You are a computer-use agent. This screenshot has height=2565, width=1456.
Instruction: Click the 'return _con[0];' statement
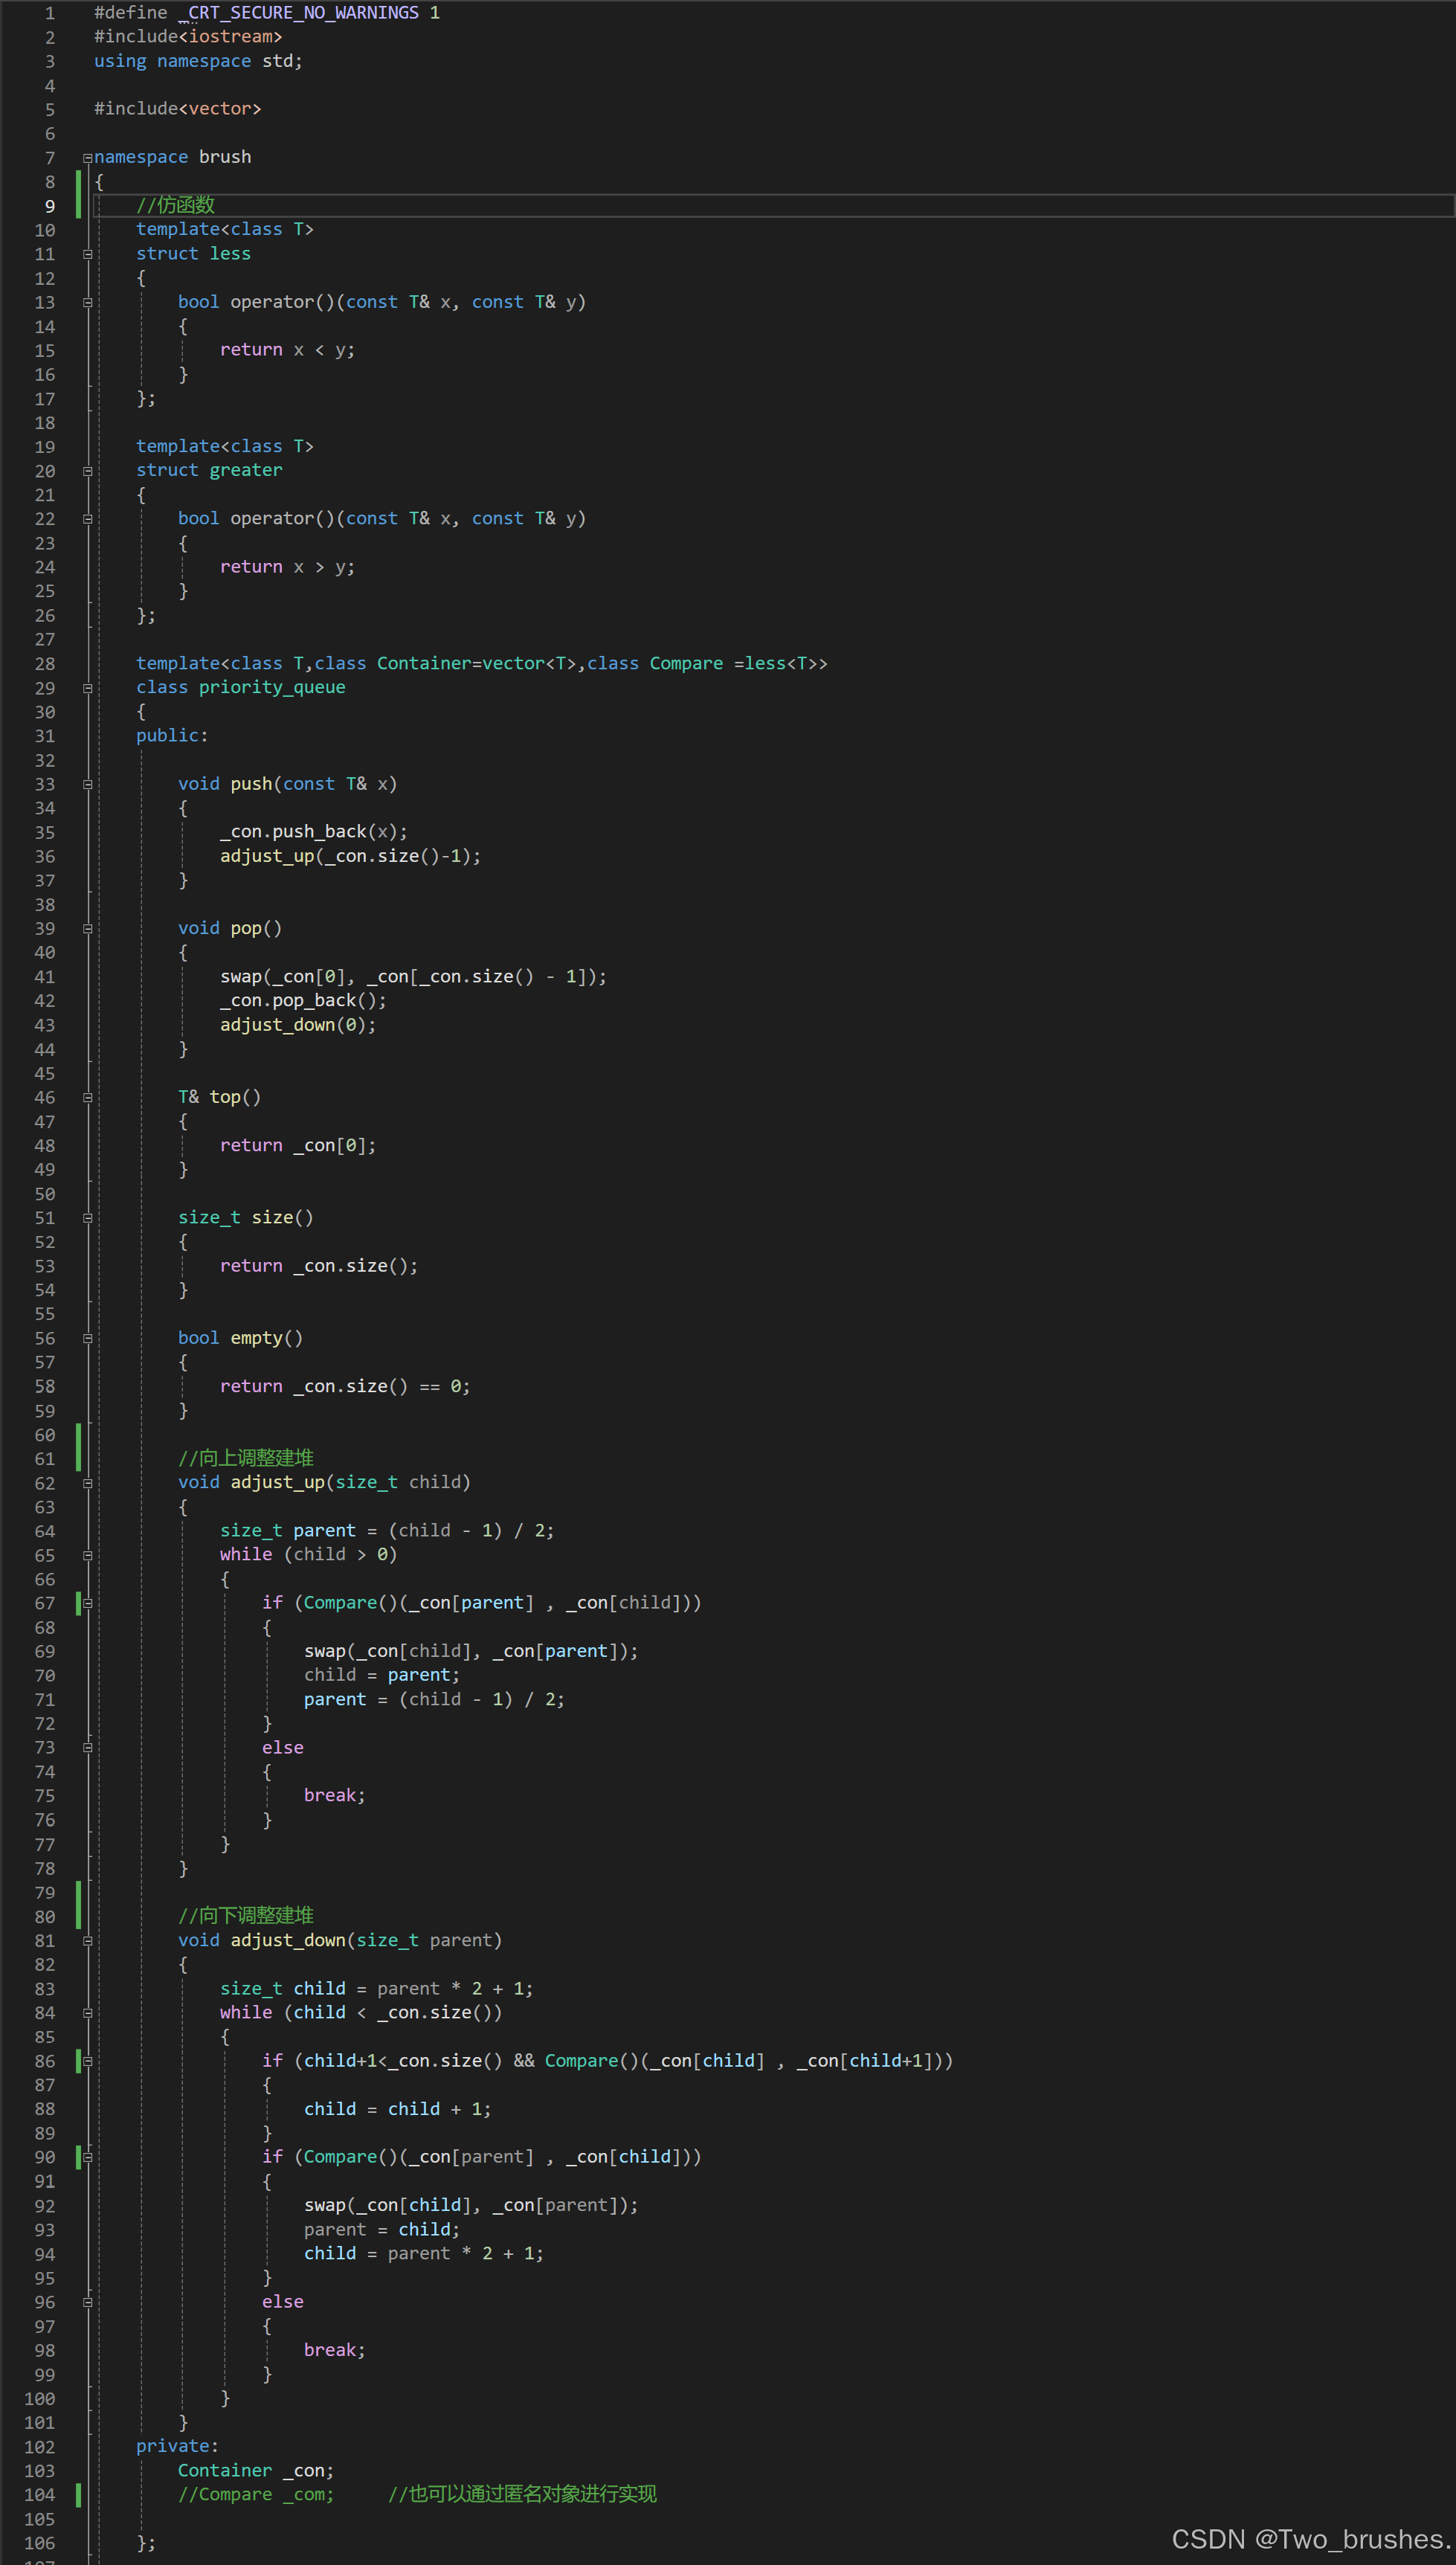click(x=298, y=1146)
